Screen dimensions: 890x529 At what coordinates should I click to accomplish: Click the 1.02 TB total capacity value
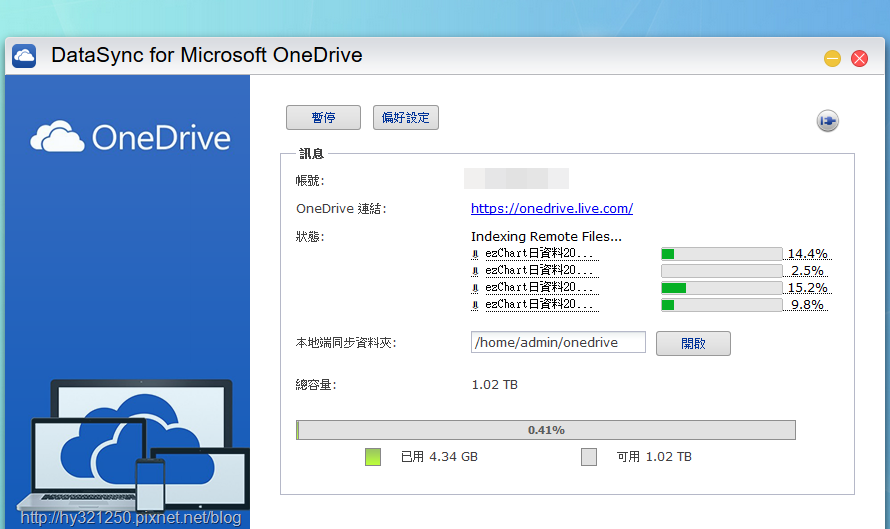tap(494, 385)
